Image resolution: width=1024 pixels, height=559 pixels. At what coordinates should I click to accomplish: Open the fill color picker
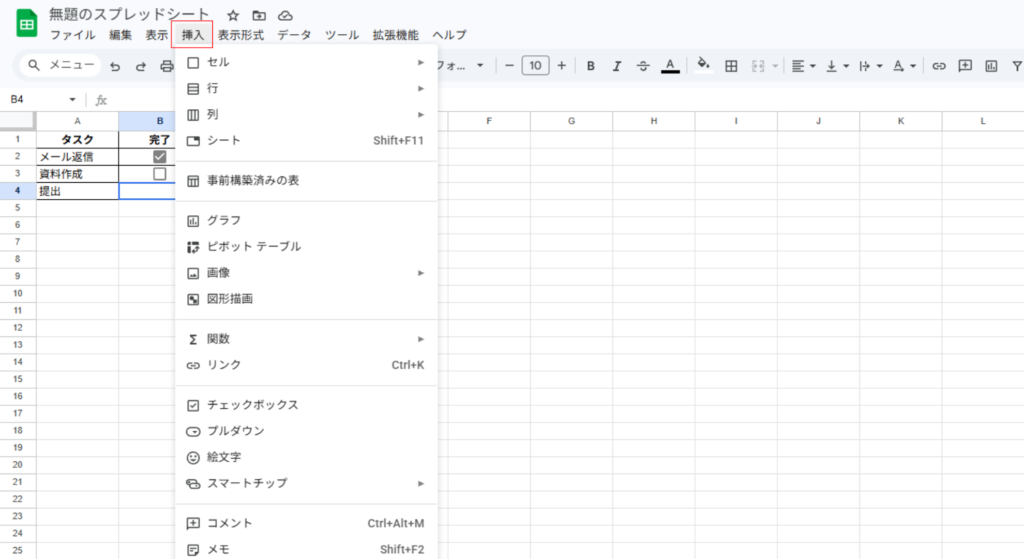[703, 65]
